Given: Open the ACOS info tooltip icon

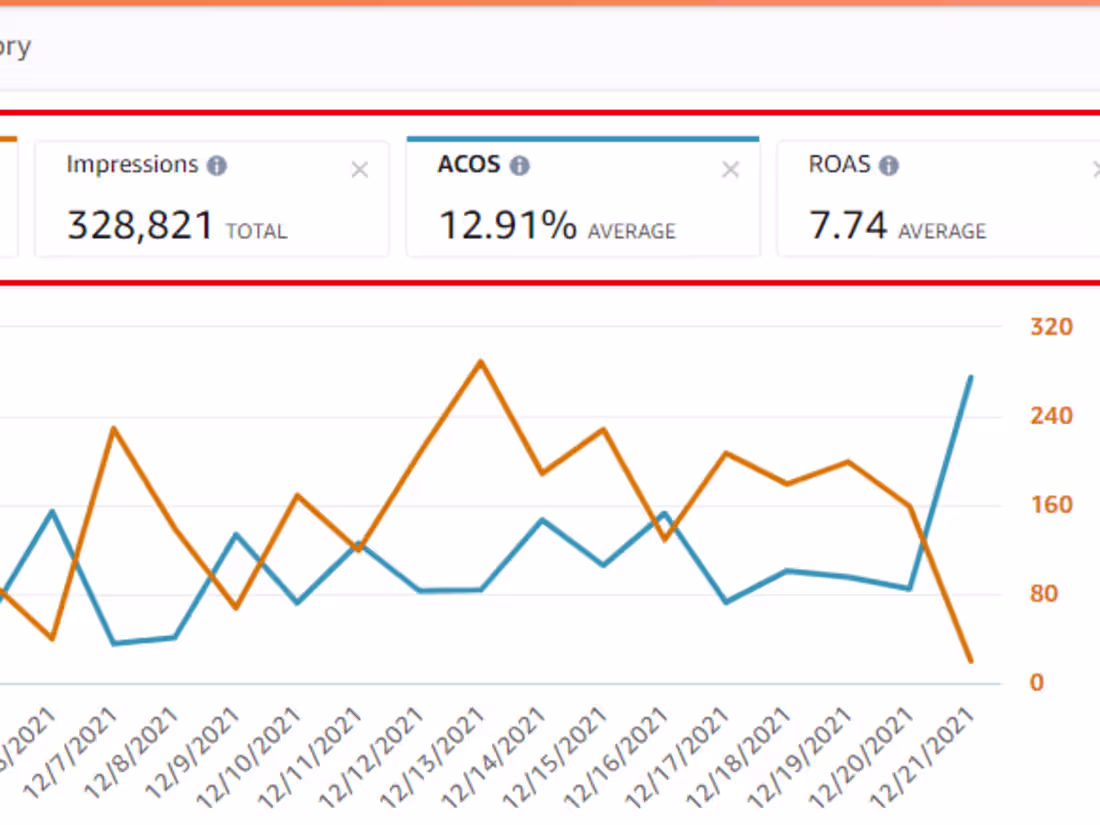Looking at the screenshot, I should click(519, 166).
